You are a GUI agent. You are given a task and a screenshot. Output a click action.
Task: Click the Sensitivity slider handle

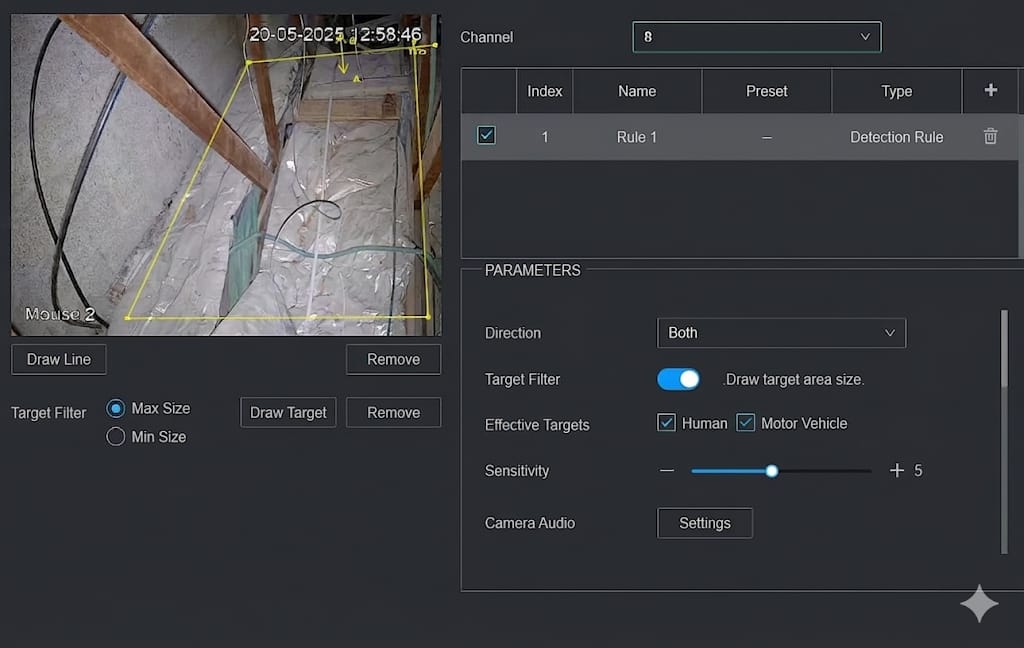(771, 470)
